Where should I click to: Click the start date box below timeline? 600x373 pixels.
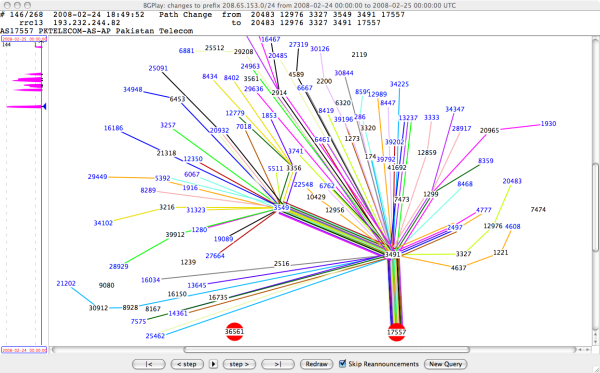(x=24, y=350)
